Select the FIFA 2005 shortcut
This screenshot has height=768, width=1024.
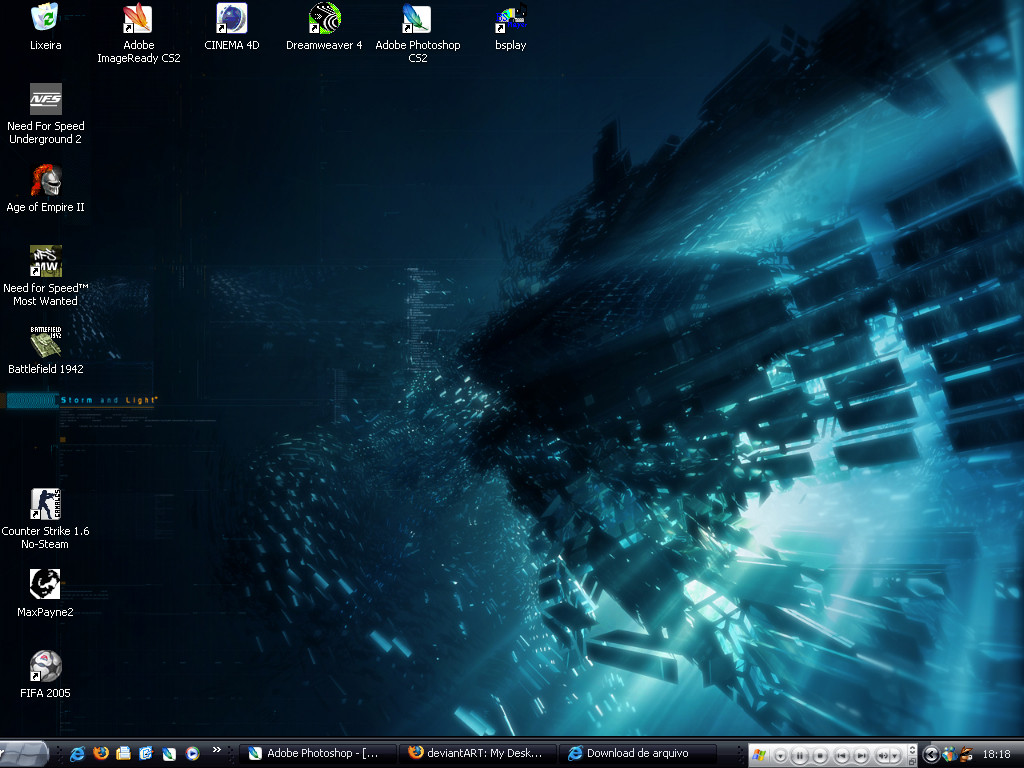(45, 667)
